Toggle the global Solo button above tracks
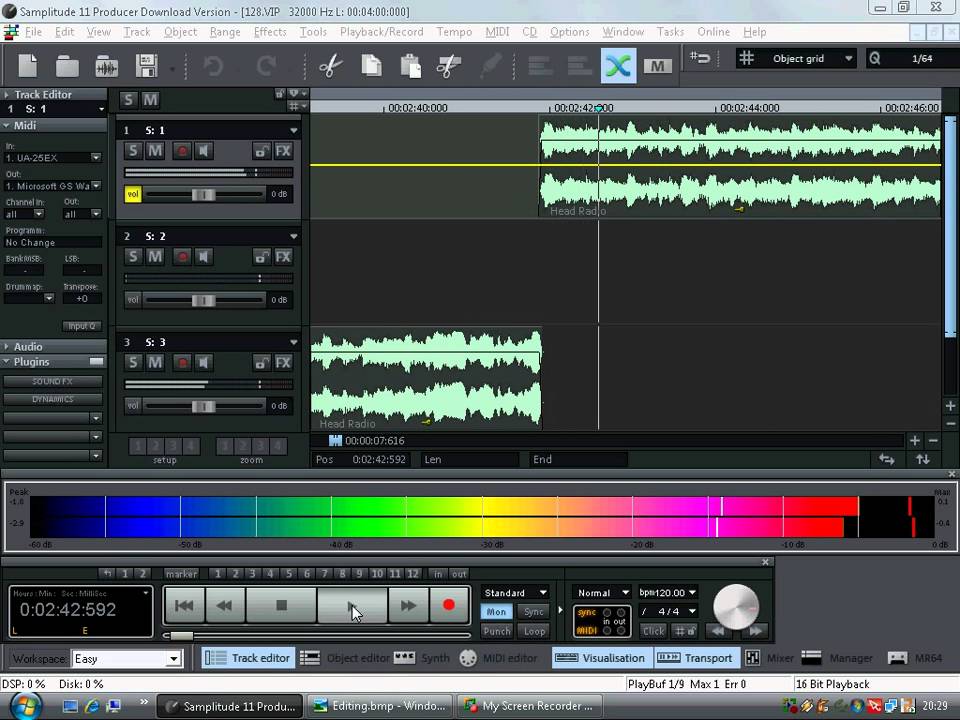 pos(128,100)
